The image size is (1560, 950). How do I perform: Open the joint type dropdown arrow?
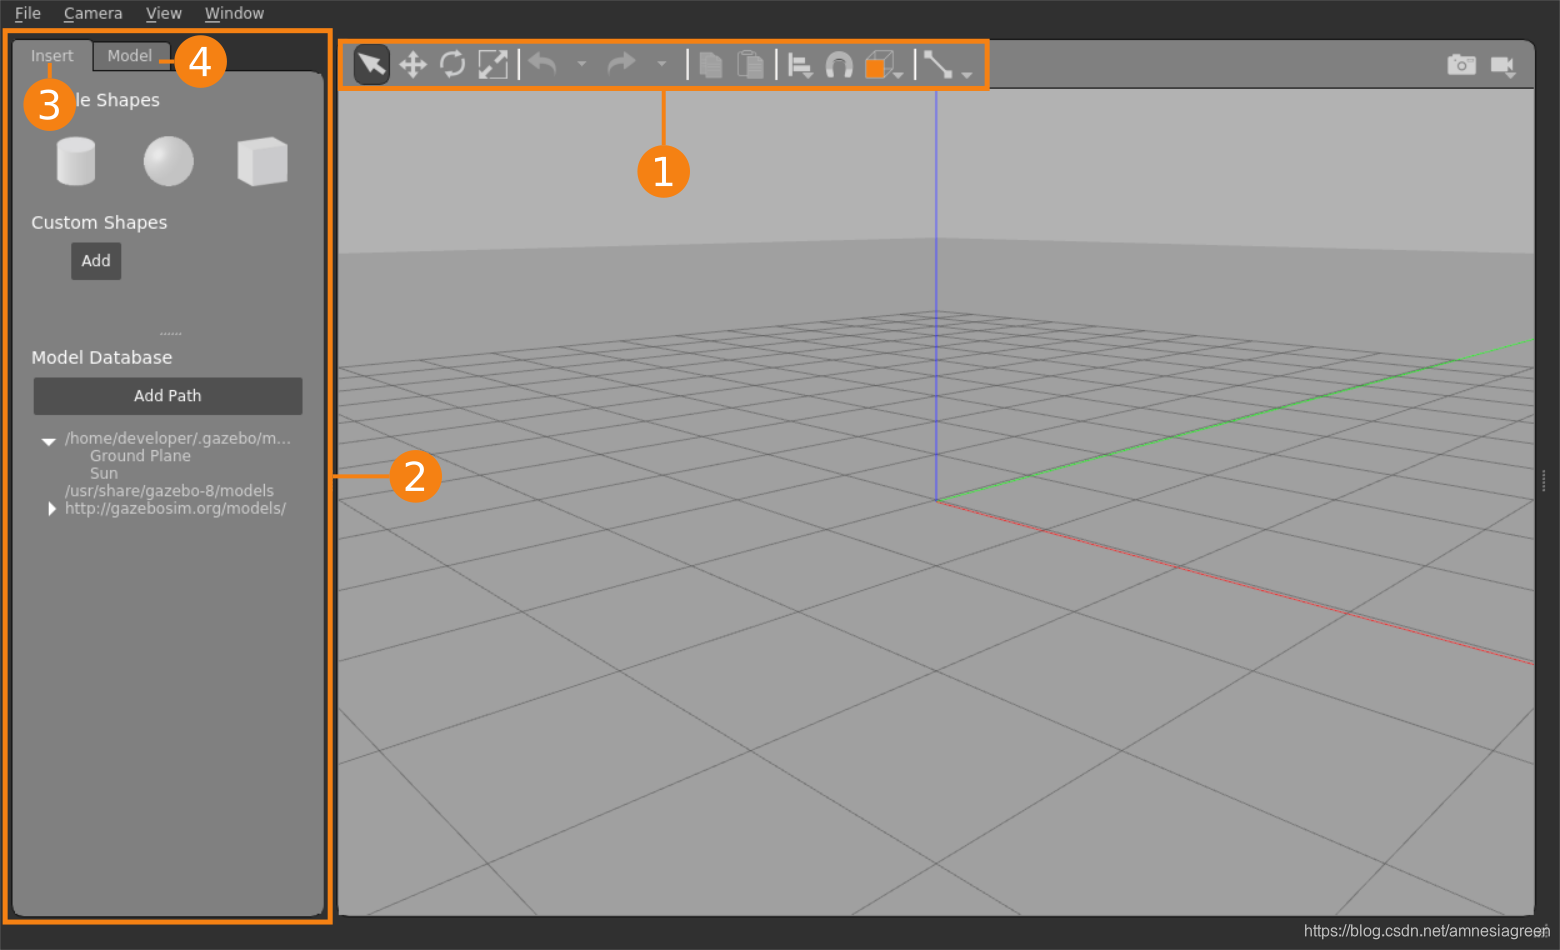pyautogui.click(x=967, y=74)
